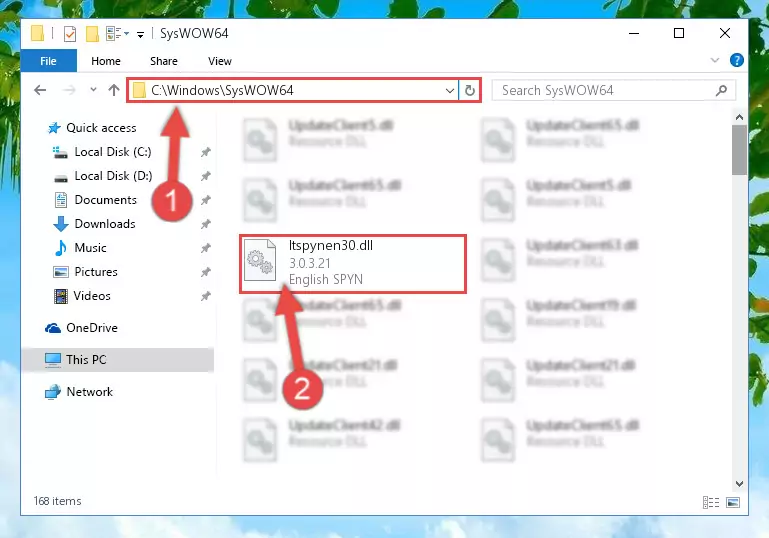Click the pin icon next to Music
Image resolution: width=769 pixels, height=538 pixels.
[x=205, y=248]
